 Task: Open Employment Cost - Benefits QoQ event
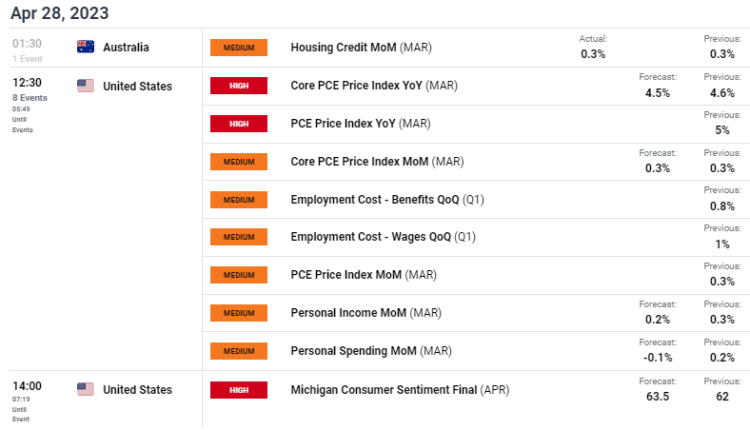[x=374, y=199]
